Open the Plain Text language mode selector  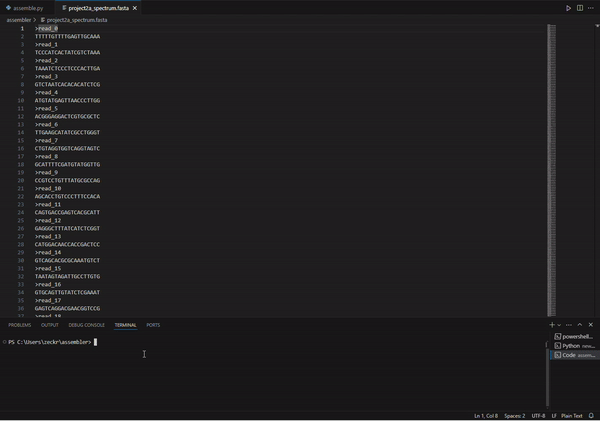[572, 415]
